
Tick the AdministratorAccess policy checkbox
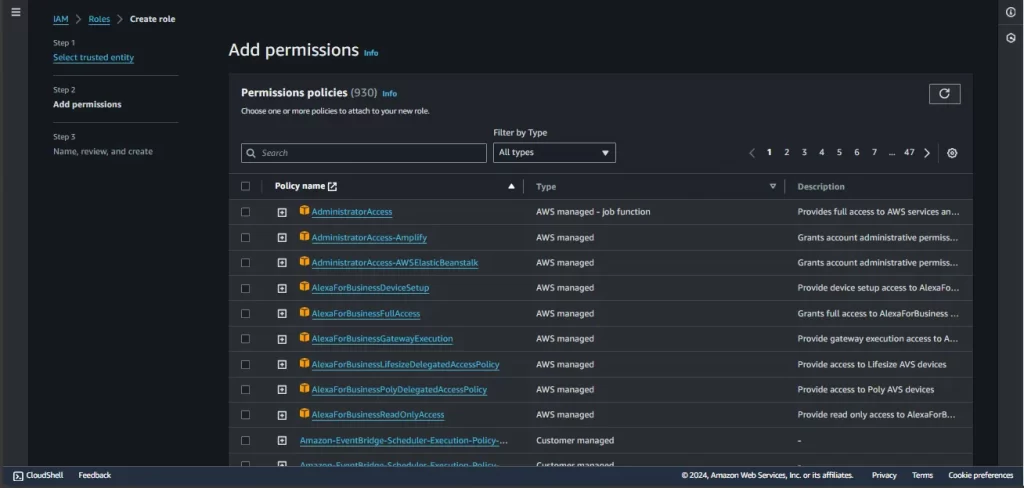246,212
